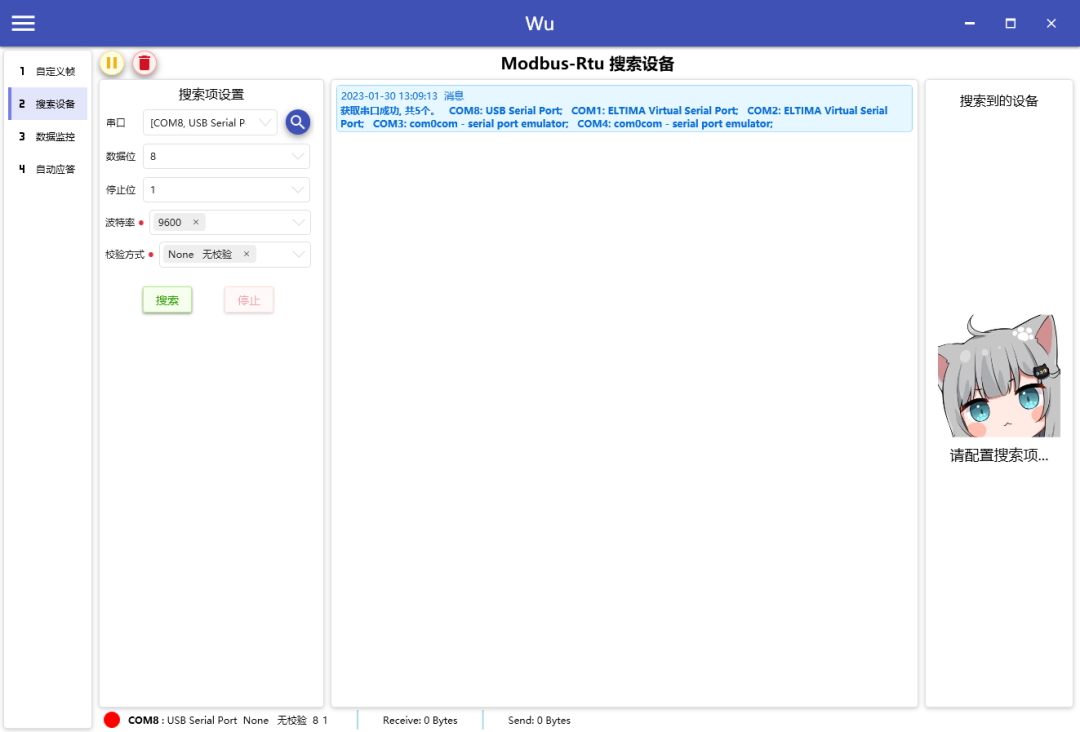Click the red connection status dot
The width and height of the screenshot is (1080, 732).
[111, 719]
